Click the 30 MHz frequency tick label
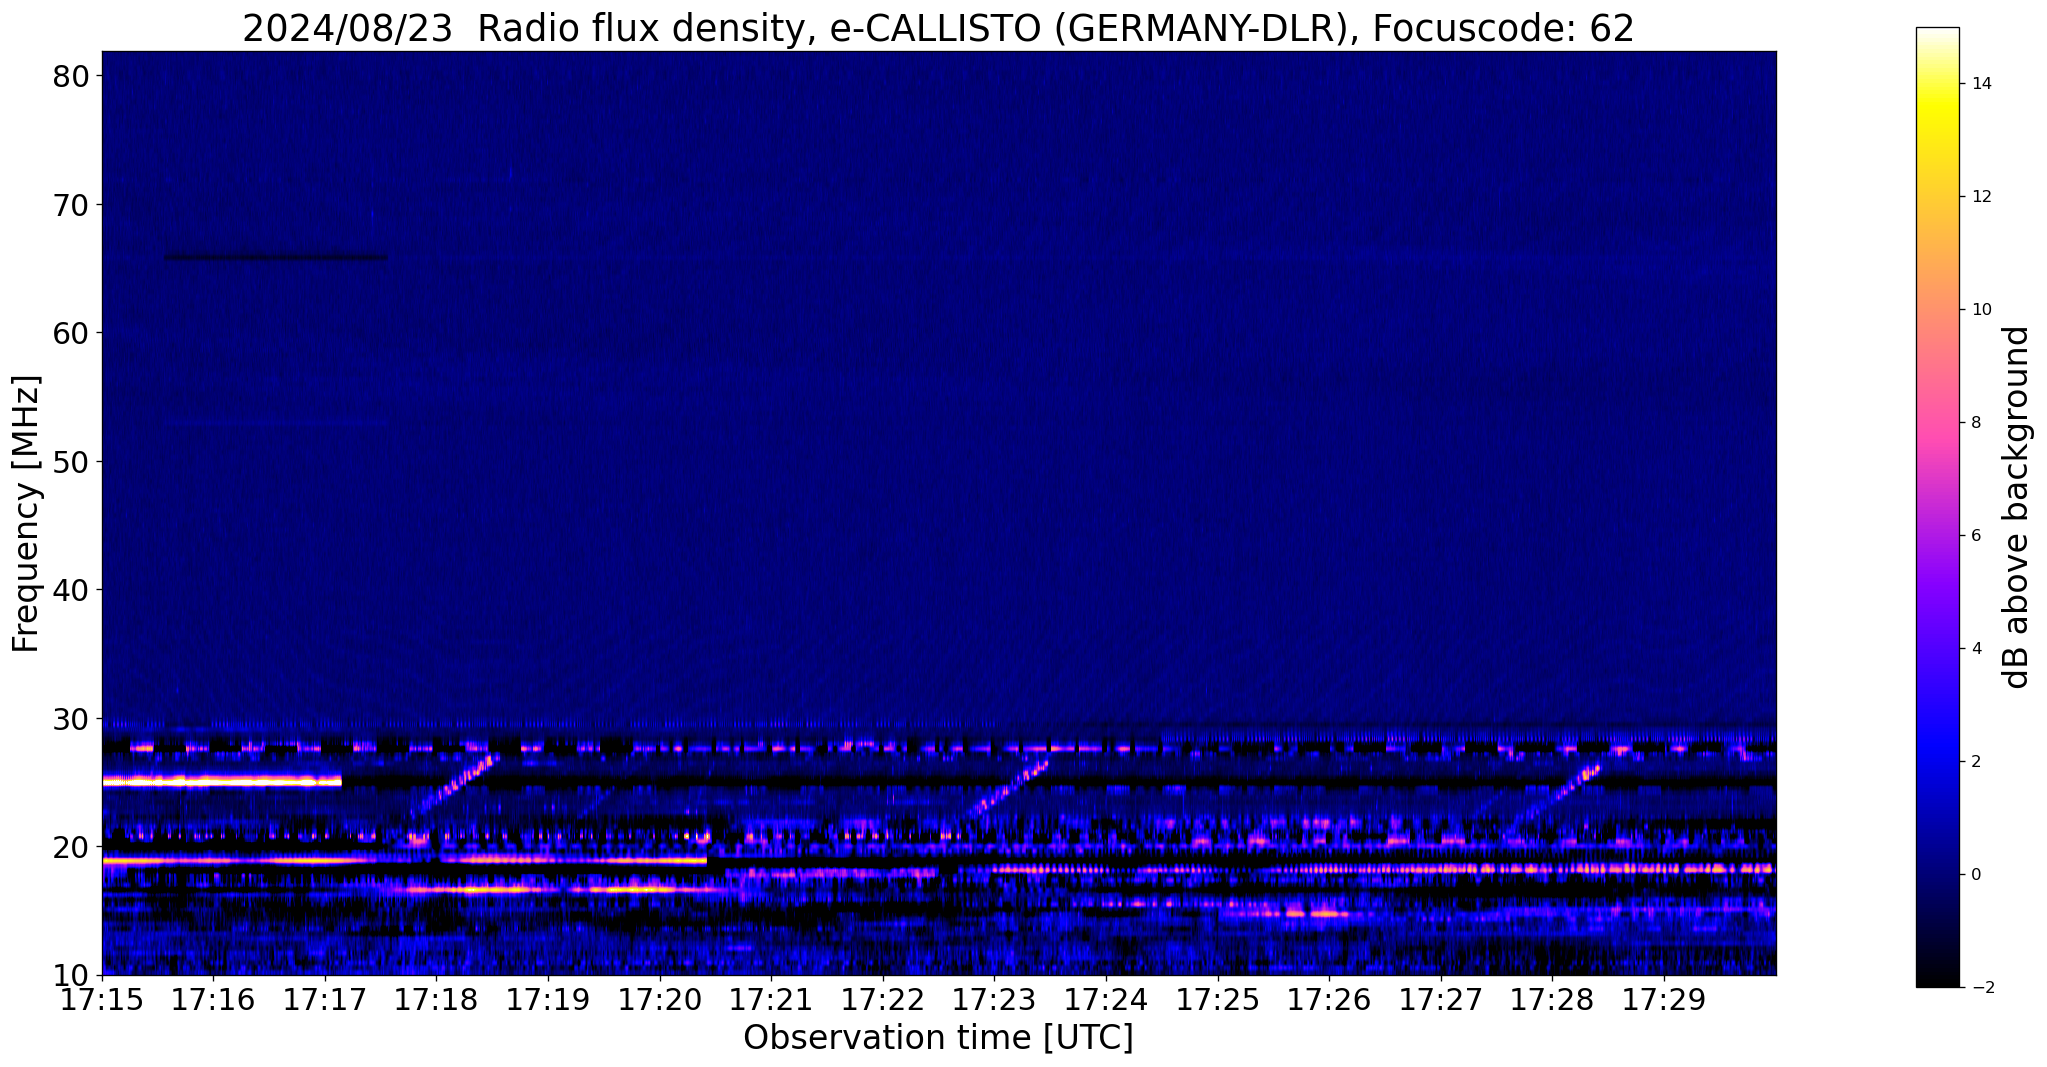 click(73, 719)
